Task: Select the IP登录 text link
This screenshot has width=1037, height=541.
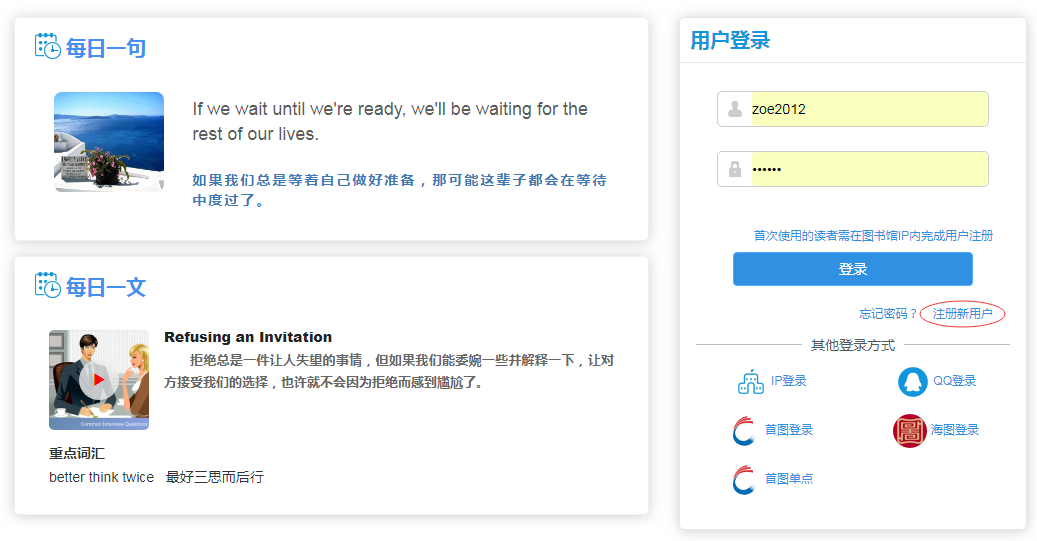Action: [x=788, y=381]
